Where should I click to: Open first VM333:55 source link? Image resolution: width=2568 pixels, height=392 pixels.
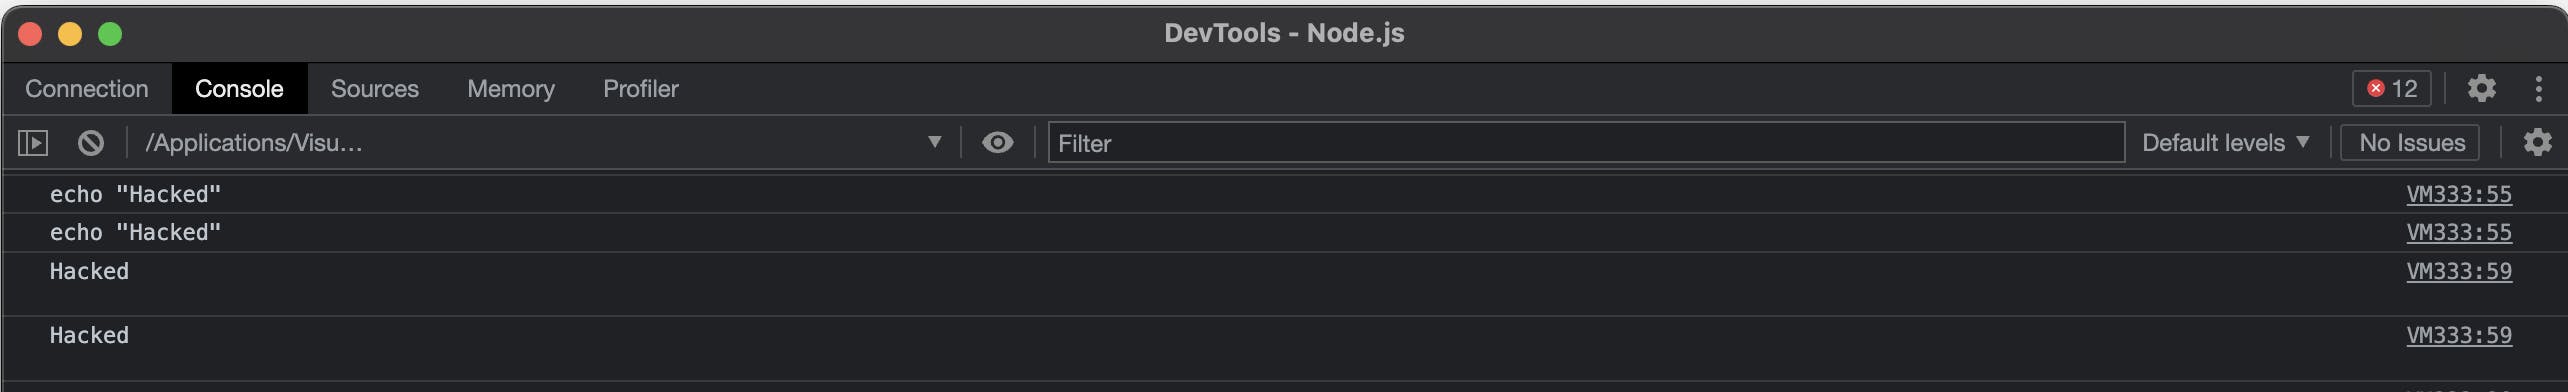click(x=2458, y=194)
